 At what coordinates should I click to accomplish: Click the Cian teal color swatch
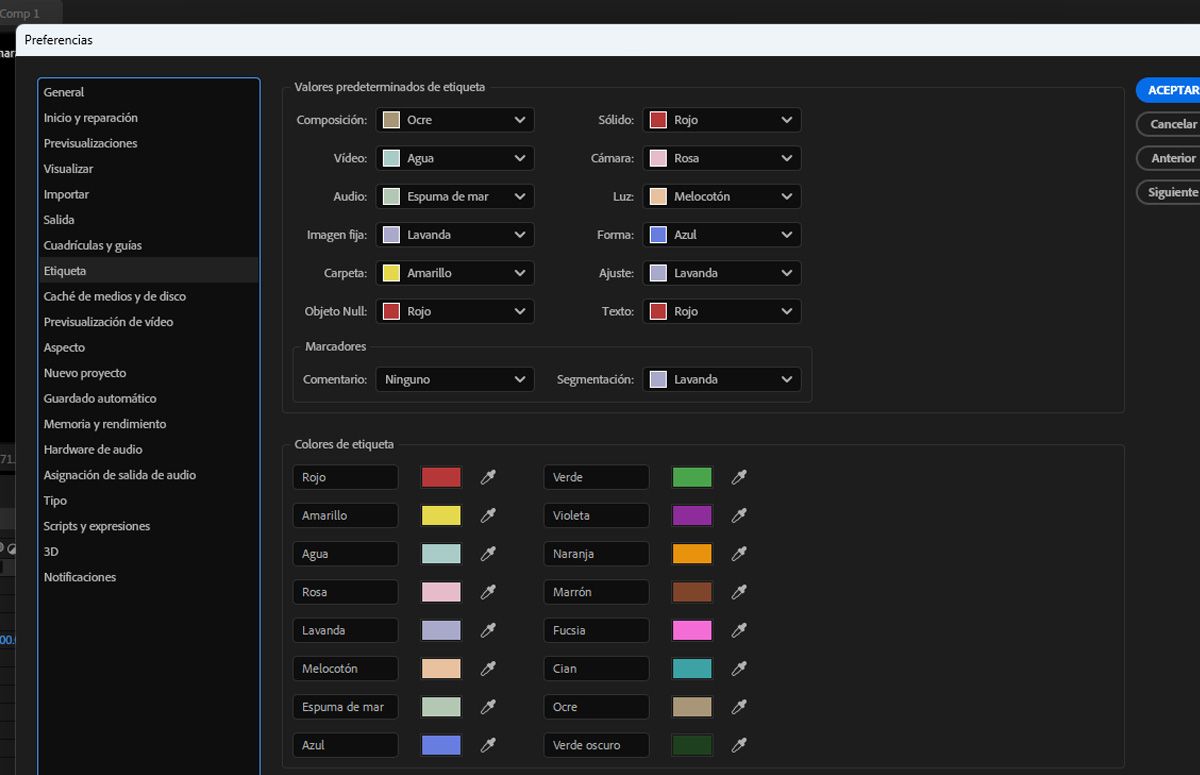[692, 668]
